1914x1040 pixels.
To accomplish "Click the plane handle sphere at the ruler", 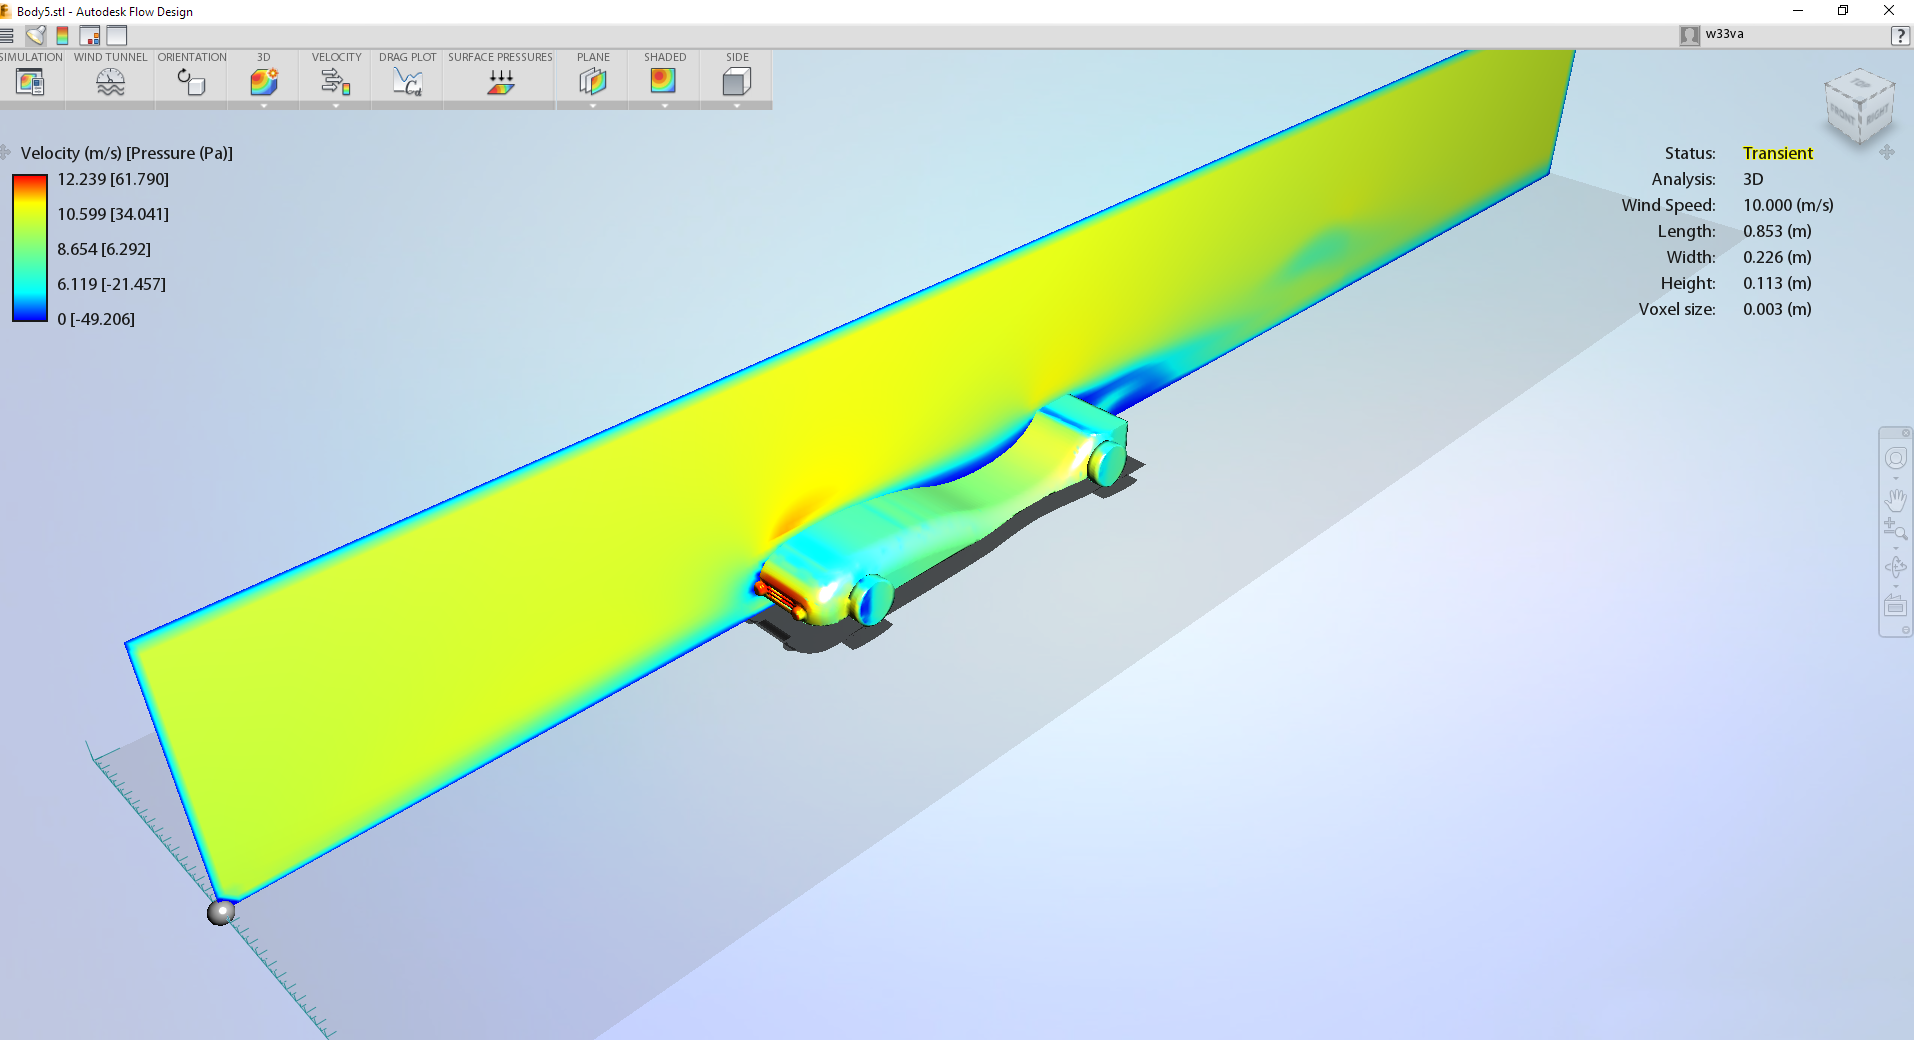I will 221,912.
